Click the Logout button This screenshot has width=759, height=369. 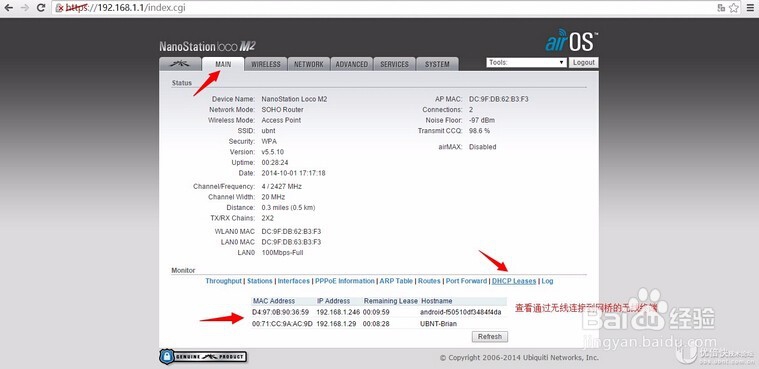pos(583,62)
